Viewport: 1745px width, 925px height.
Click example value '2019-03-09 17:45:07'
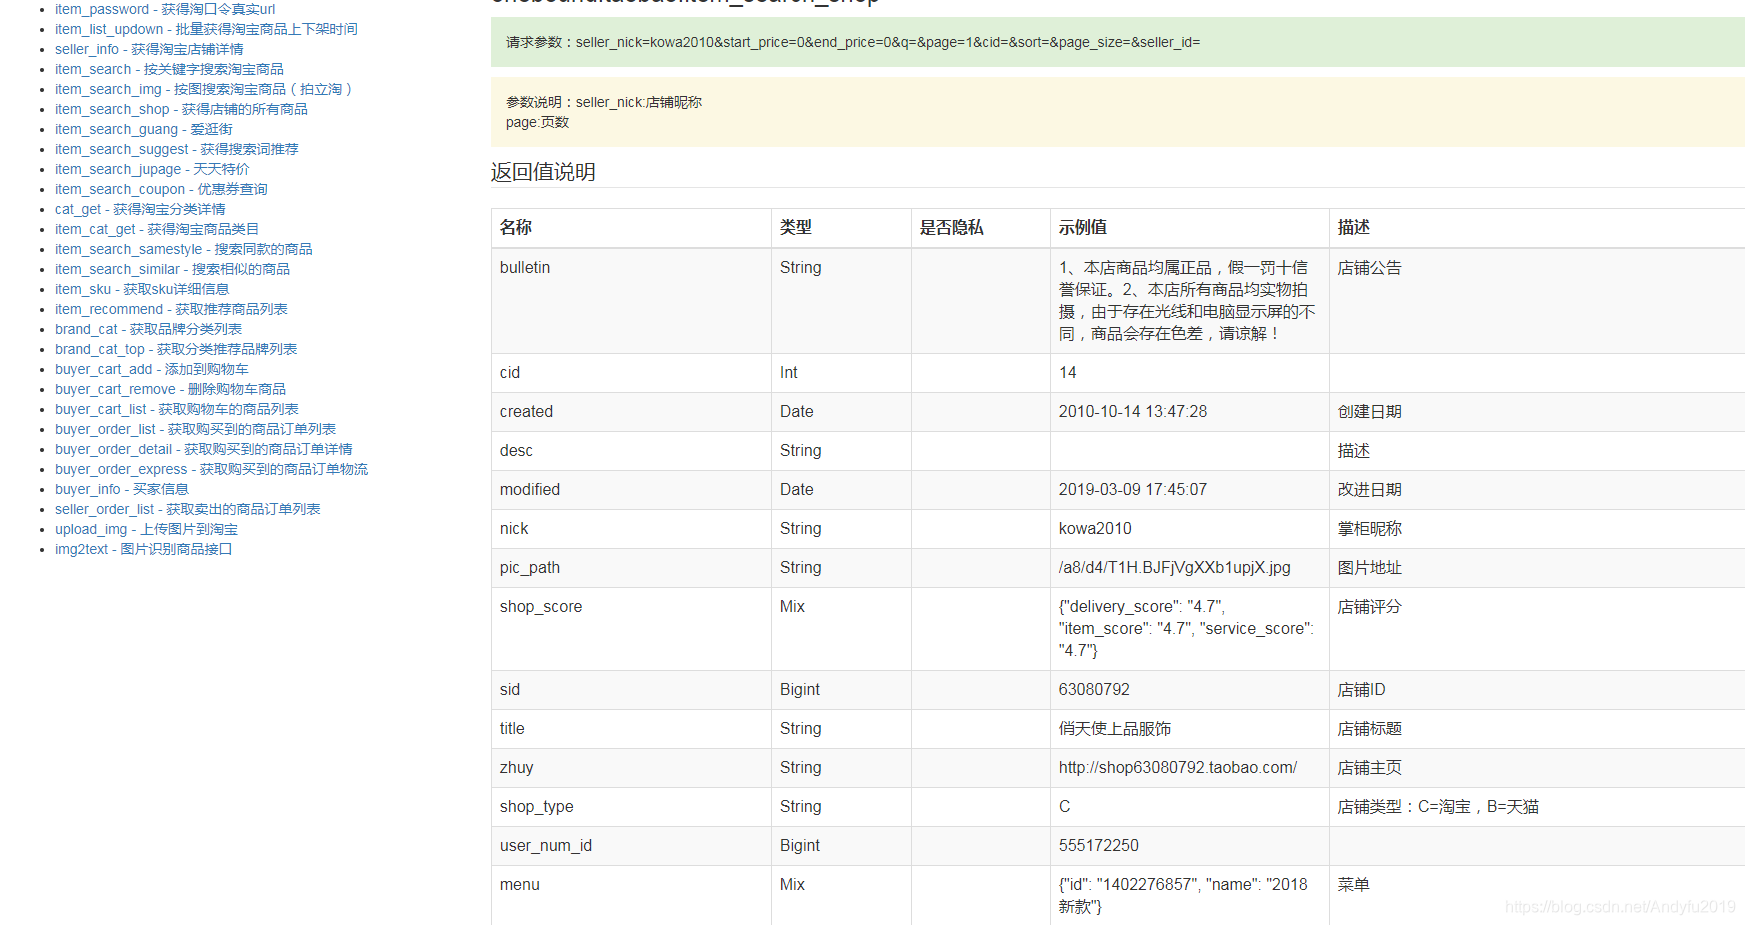1133,489
